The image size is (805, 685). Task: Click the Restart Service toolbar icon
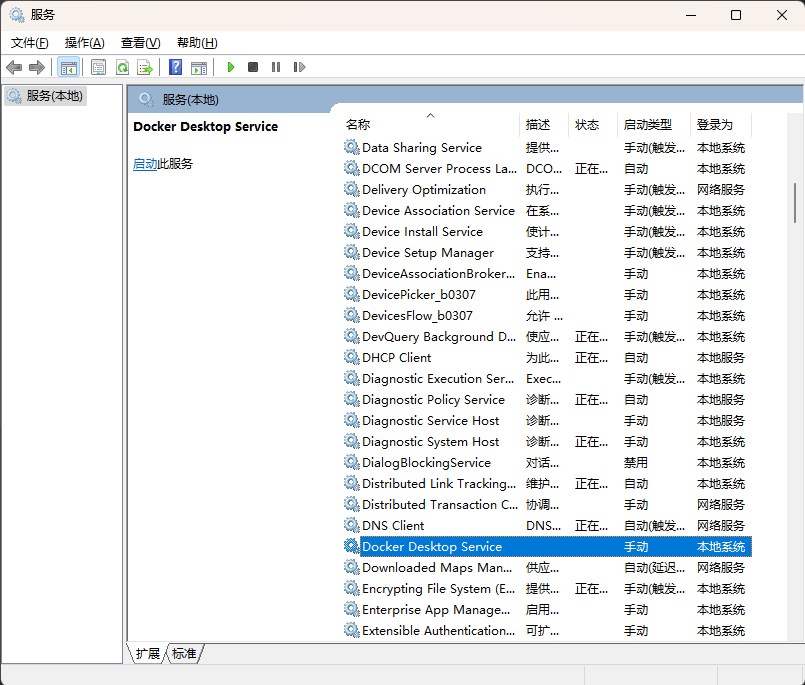coord(299,67)
